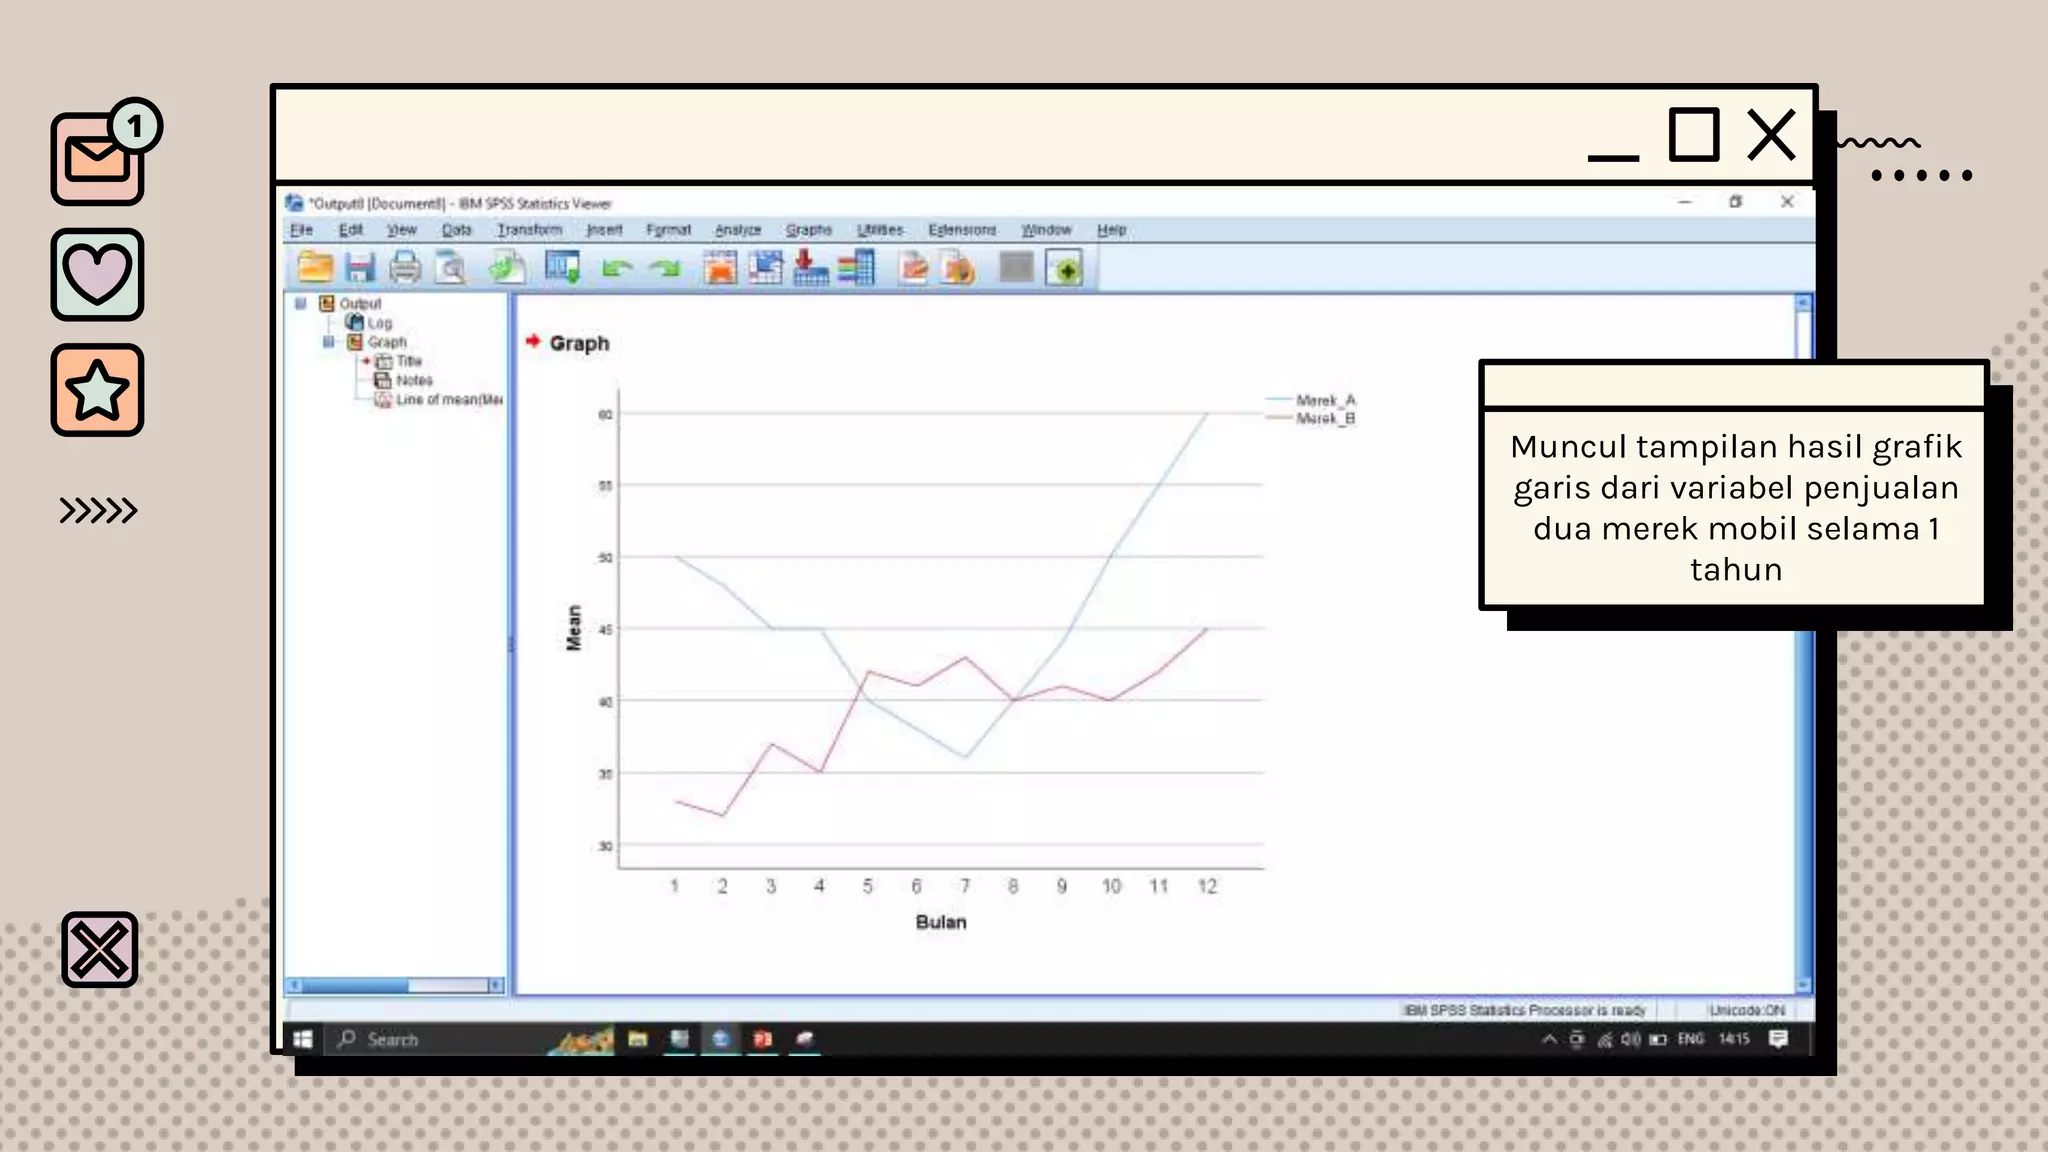
Task: Open the PowerPoint taskbar icon
Action: 763,1039
